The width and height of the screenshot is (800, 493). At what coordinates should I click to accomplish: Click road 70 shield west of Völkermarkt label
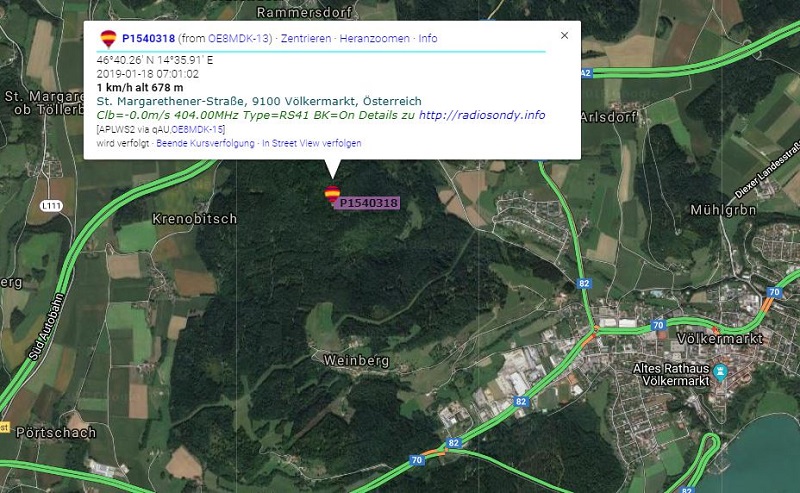pos(658,325)
